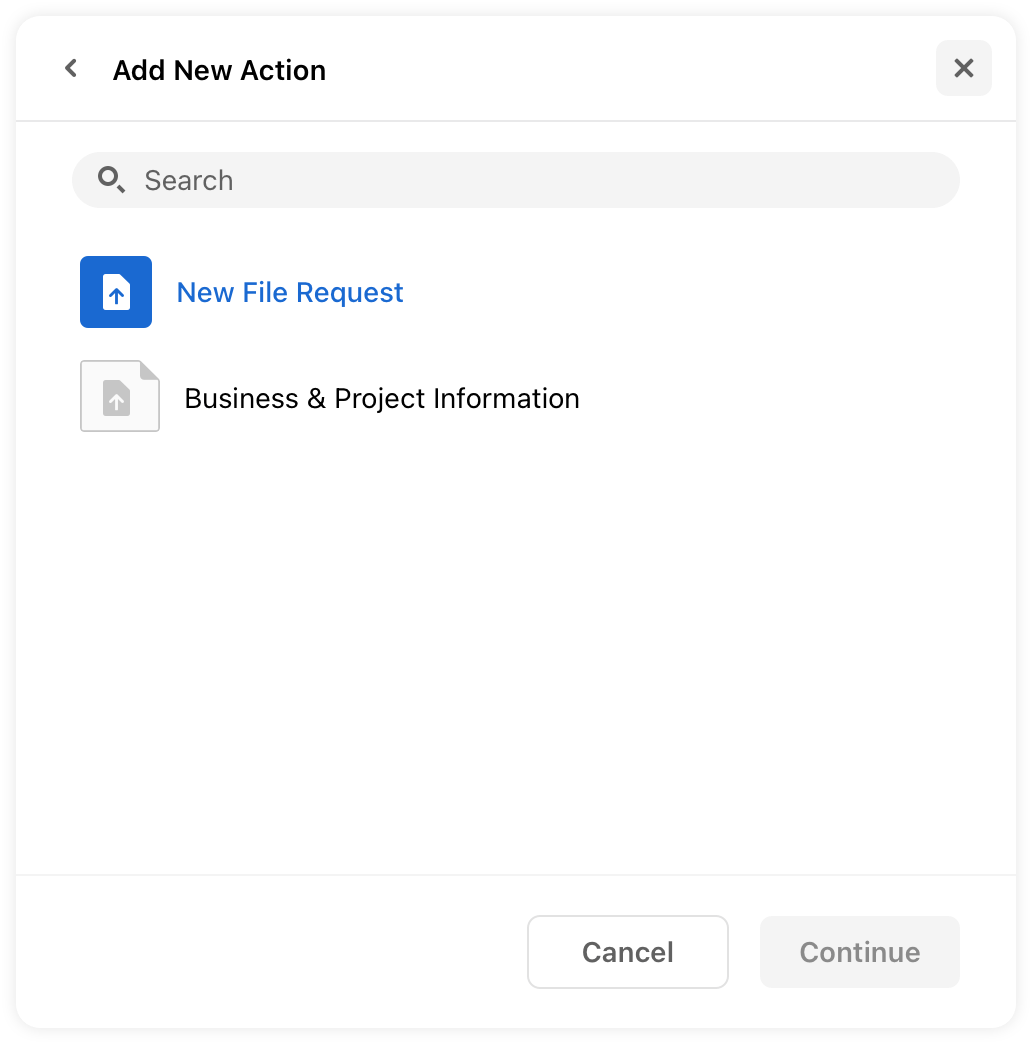The height and width of the screenshot is (1044, 1032).
Task: Navigate back using the left chevron
Action: click(x=70, y=68)
